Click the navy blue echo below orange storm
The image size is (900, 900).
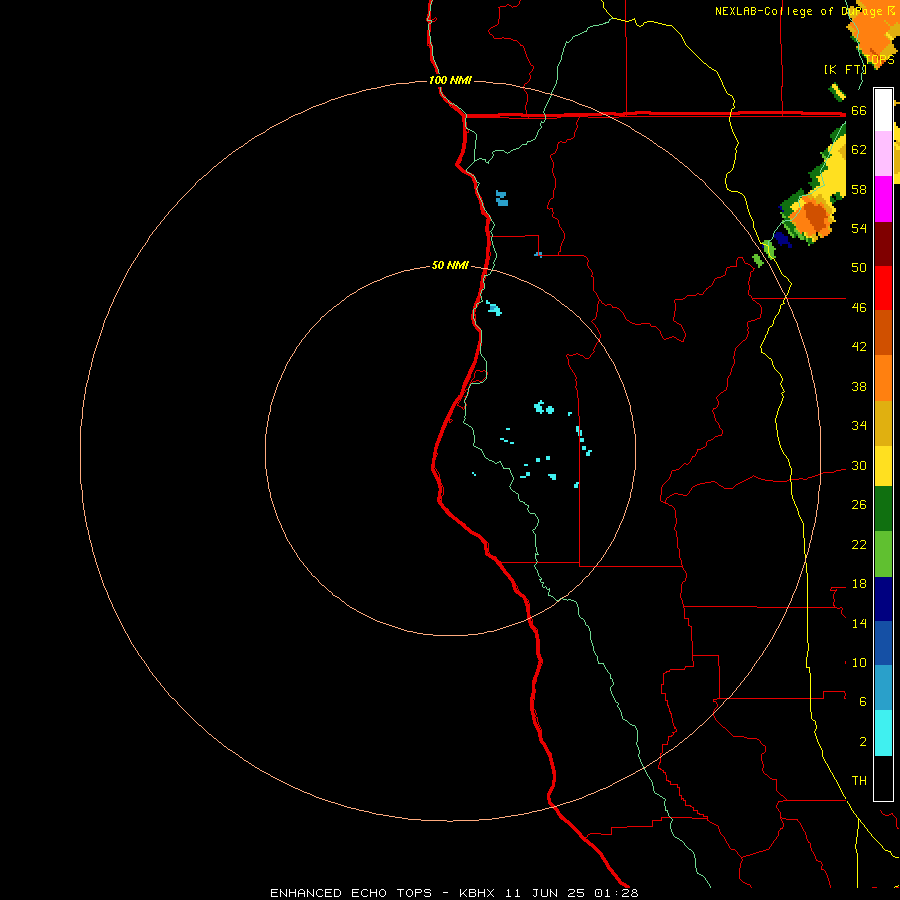[x=782, y=239]
